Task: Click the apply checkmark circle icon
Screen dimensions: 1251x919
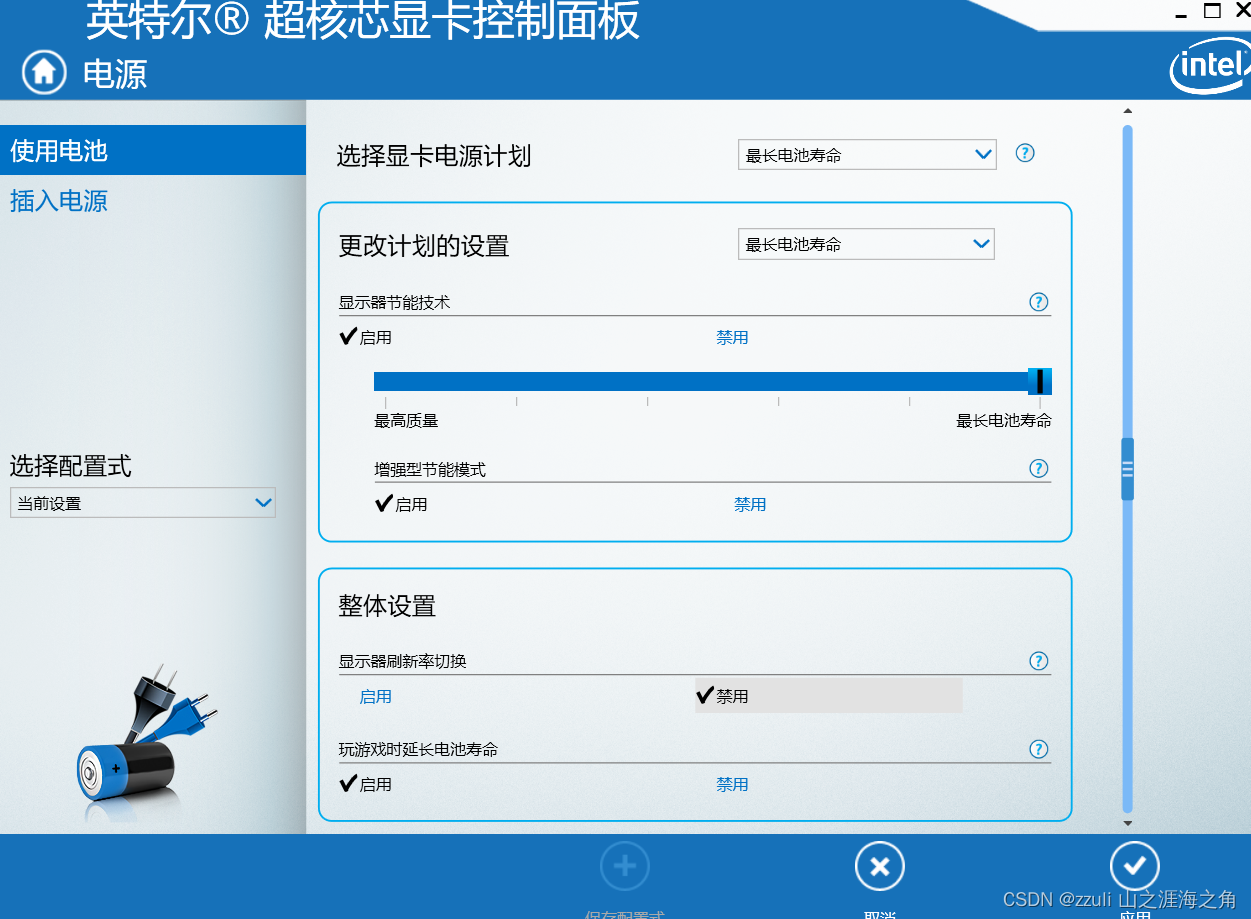Action: 1135,866
